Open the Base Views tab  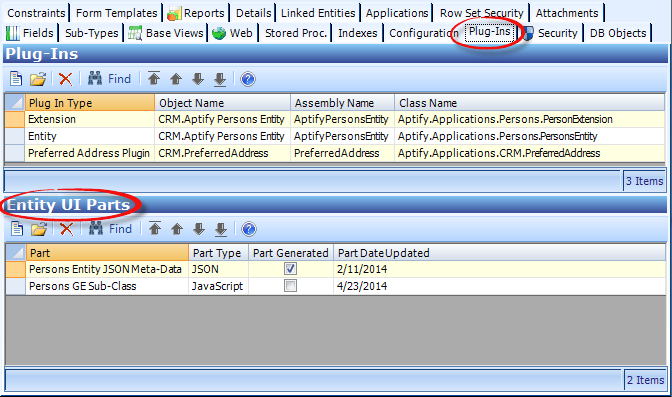point(166,33)
